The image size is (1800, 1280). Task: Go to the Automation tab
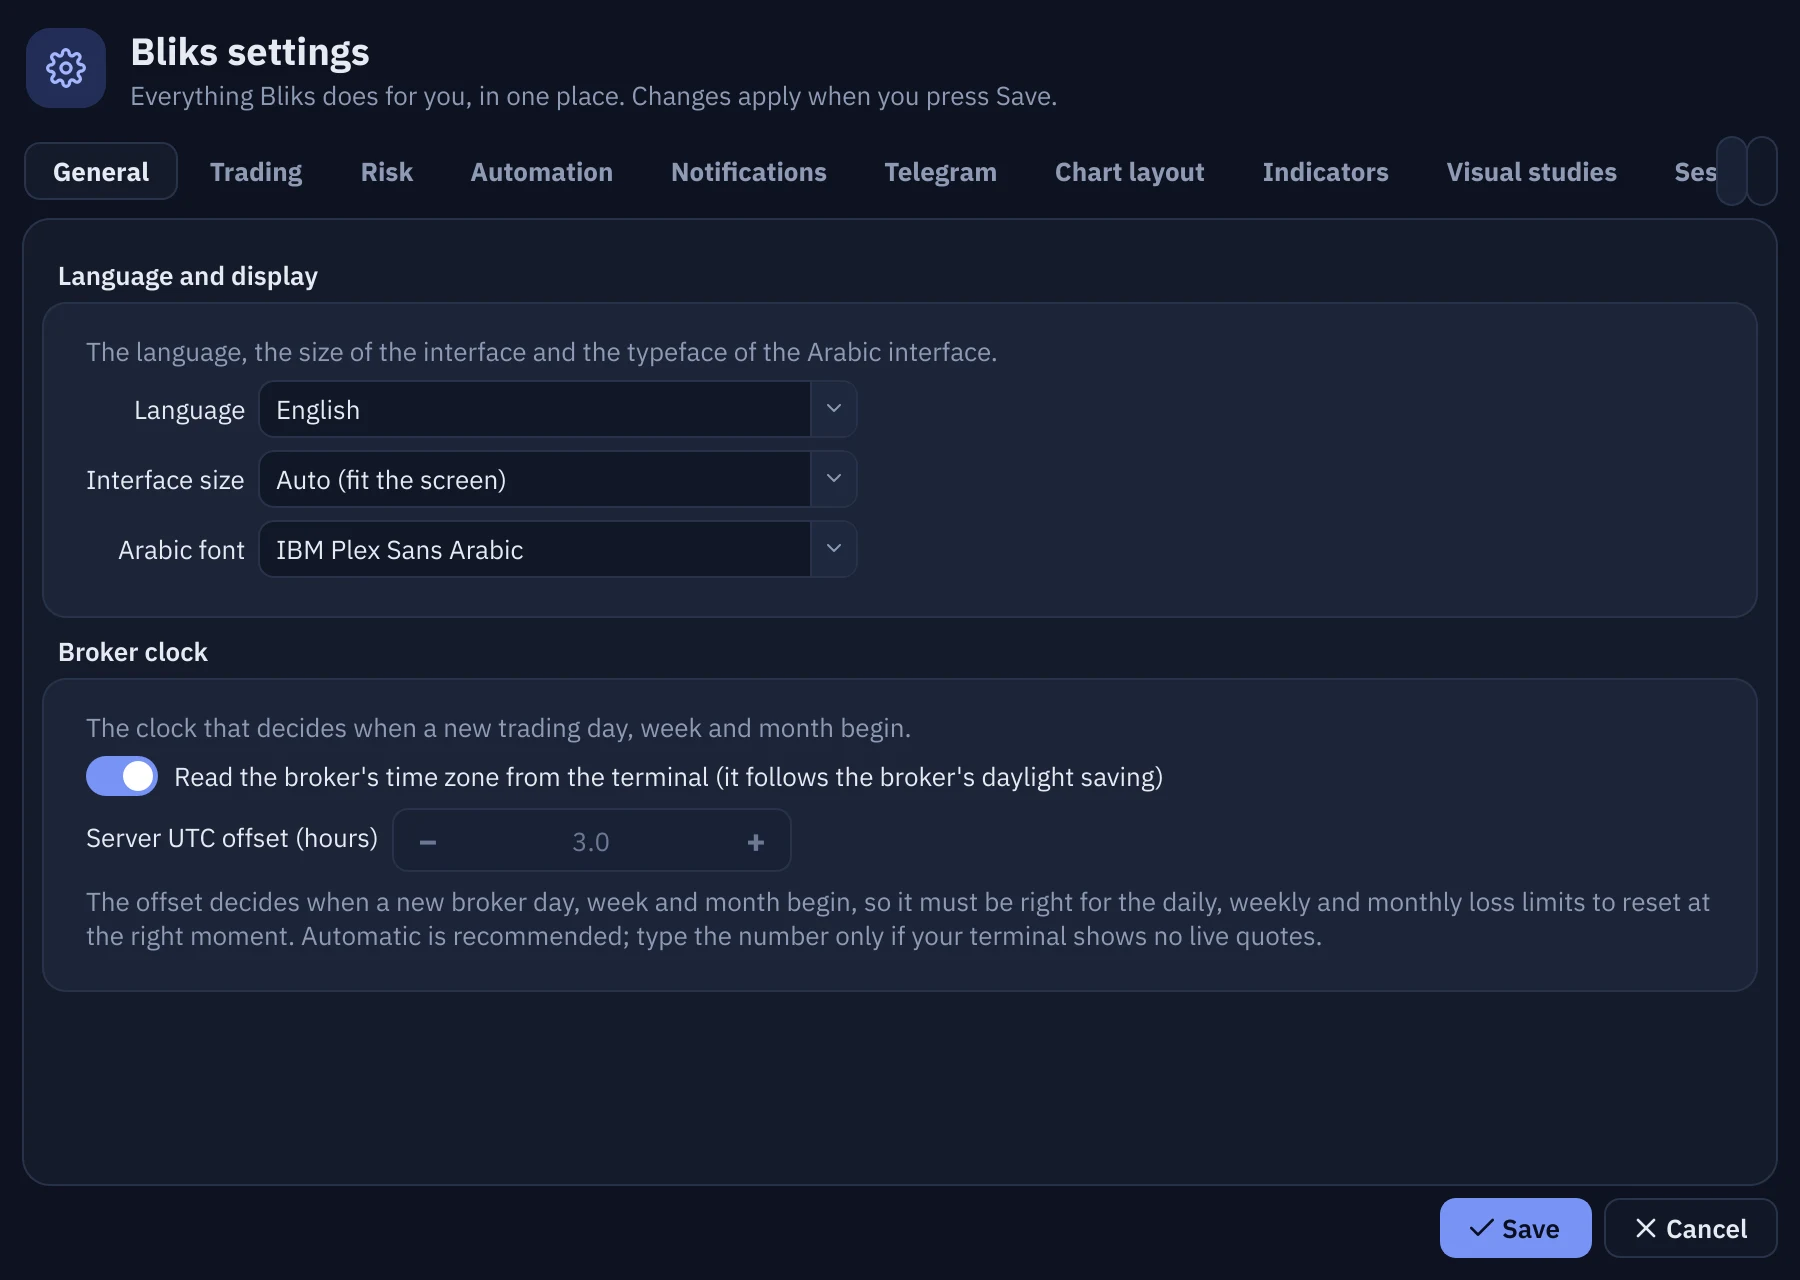(x=542, y=171)
